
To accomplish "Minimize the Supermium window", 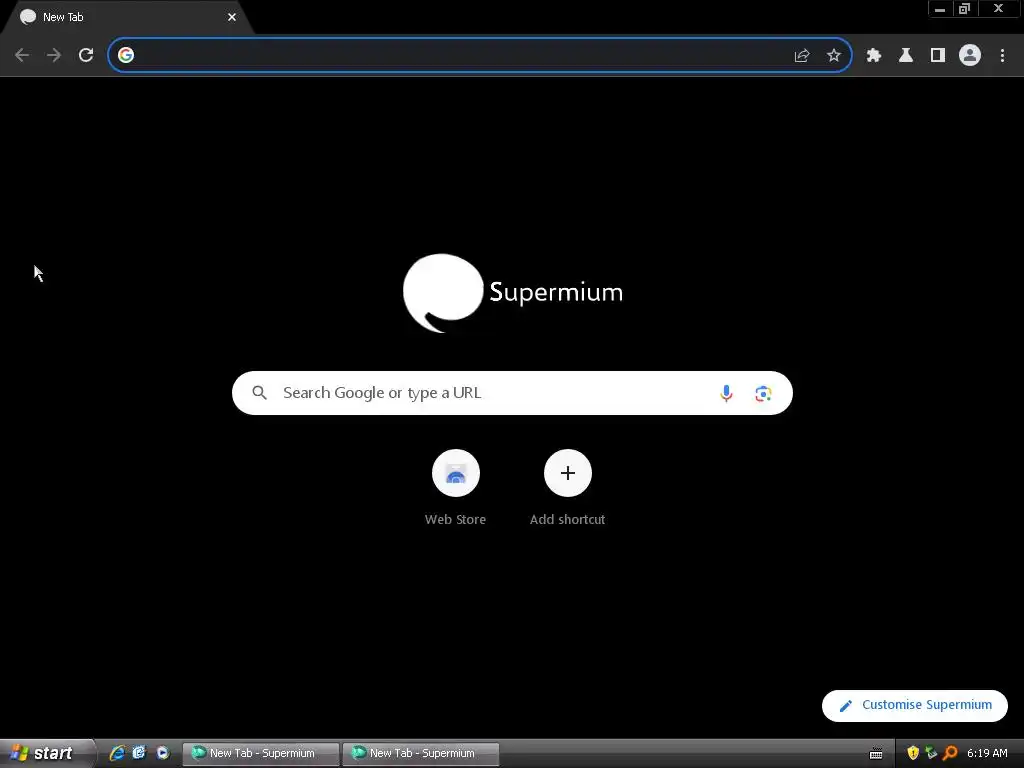I will (940, 9).
